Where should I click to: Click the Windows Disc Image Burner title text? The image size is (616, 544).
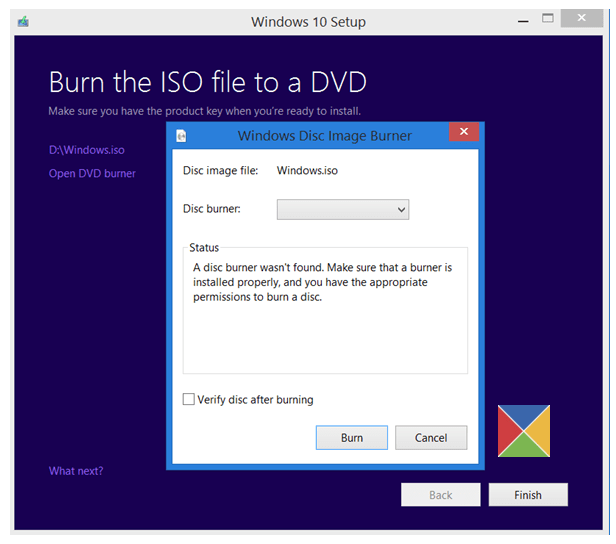coord(324,136)
